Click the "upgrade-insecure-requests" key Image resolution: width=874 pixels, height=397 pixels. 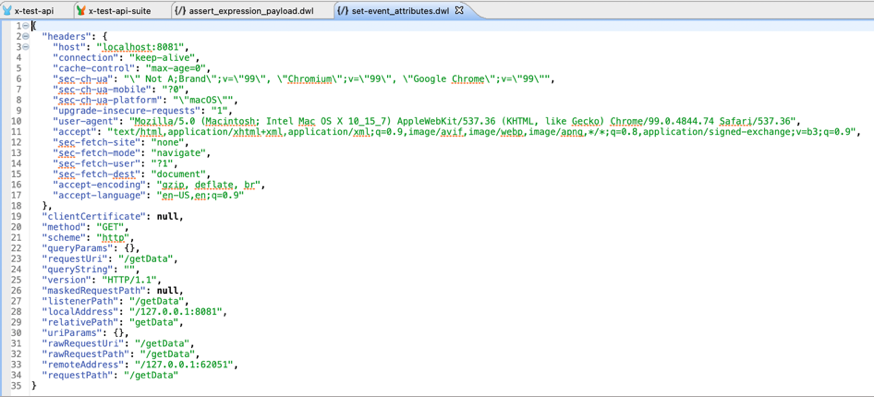(126, 110)
